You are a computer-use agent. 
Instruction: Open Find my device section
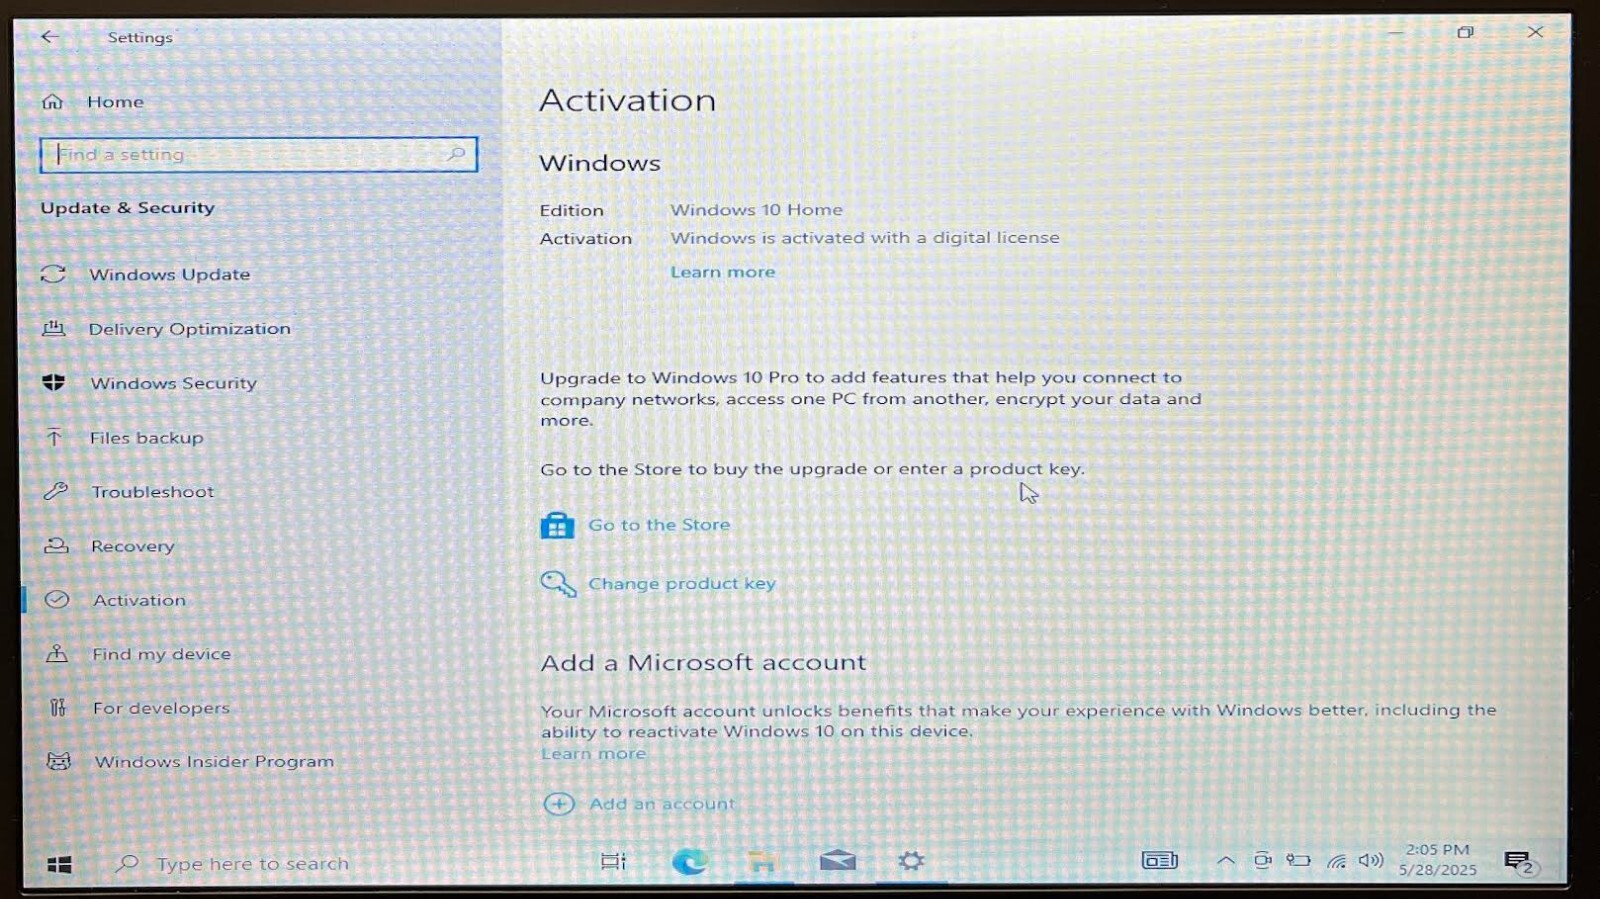161,654
